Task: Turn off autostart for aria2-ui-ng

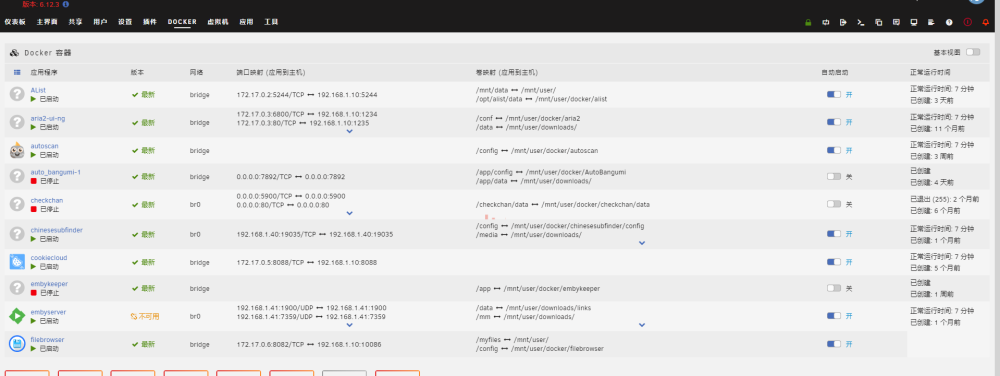Action: click(834, 122)
